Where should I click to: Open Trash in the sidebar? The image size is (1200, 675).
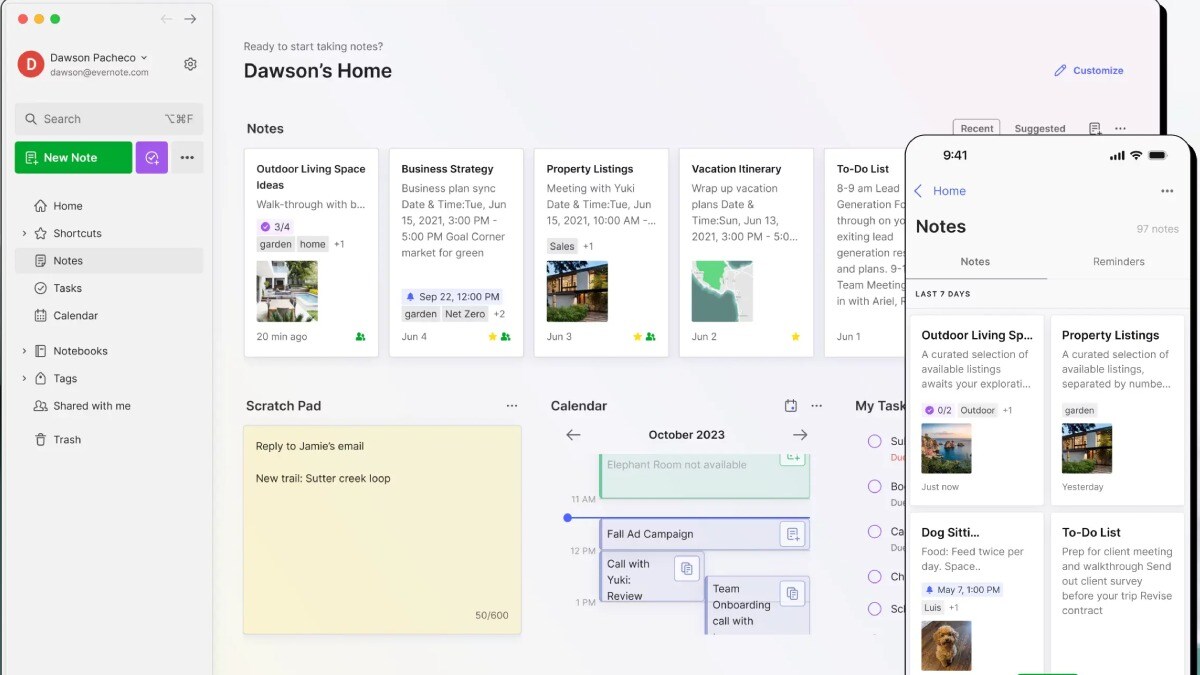pyautogui.click(x=67, y=440)
